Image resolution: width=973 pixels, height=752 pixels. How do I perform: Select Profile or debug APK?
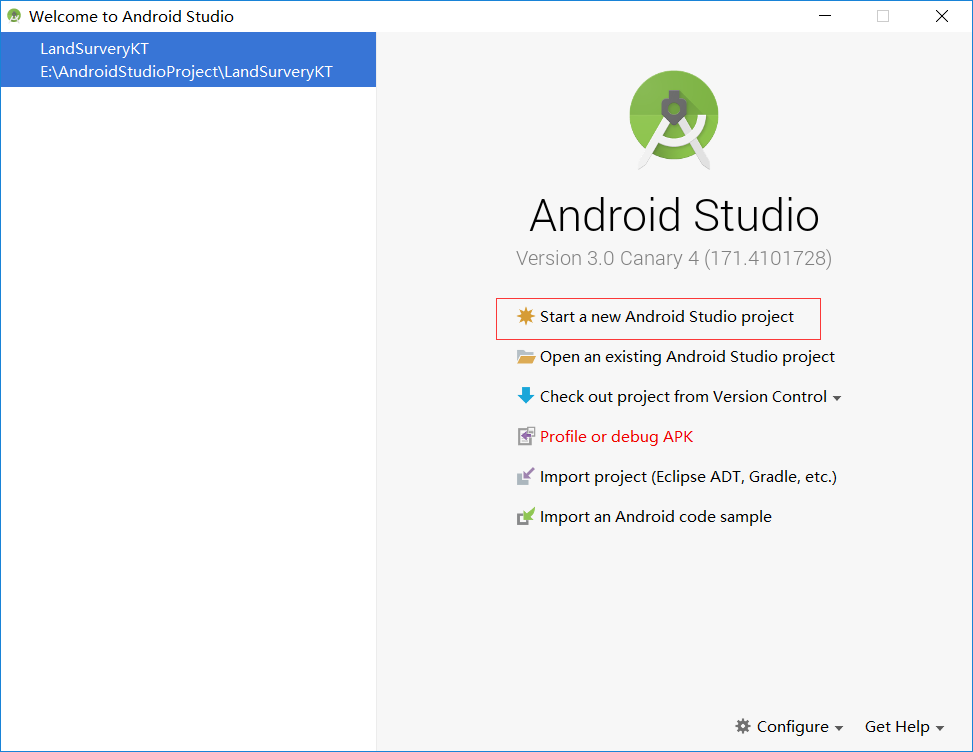click(x=616, y=436)
